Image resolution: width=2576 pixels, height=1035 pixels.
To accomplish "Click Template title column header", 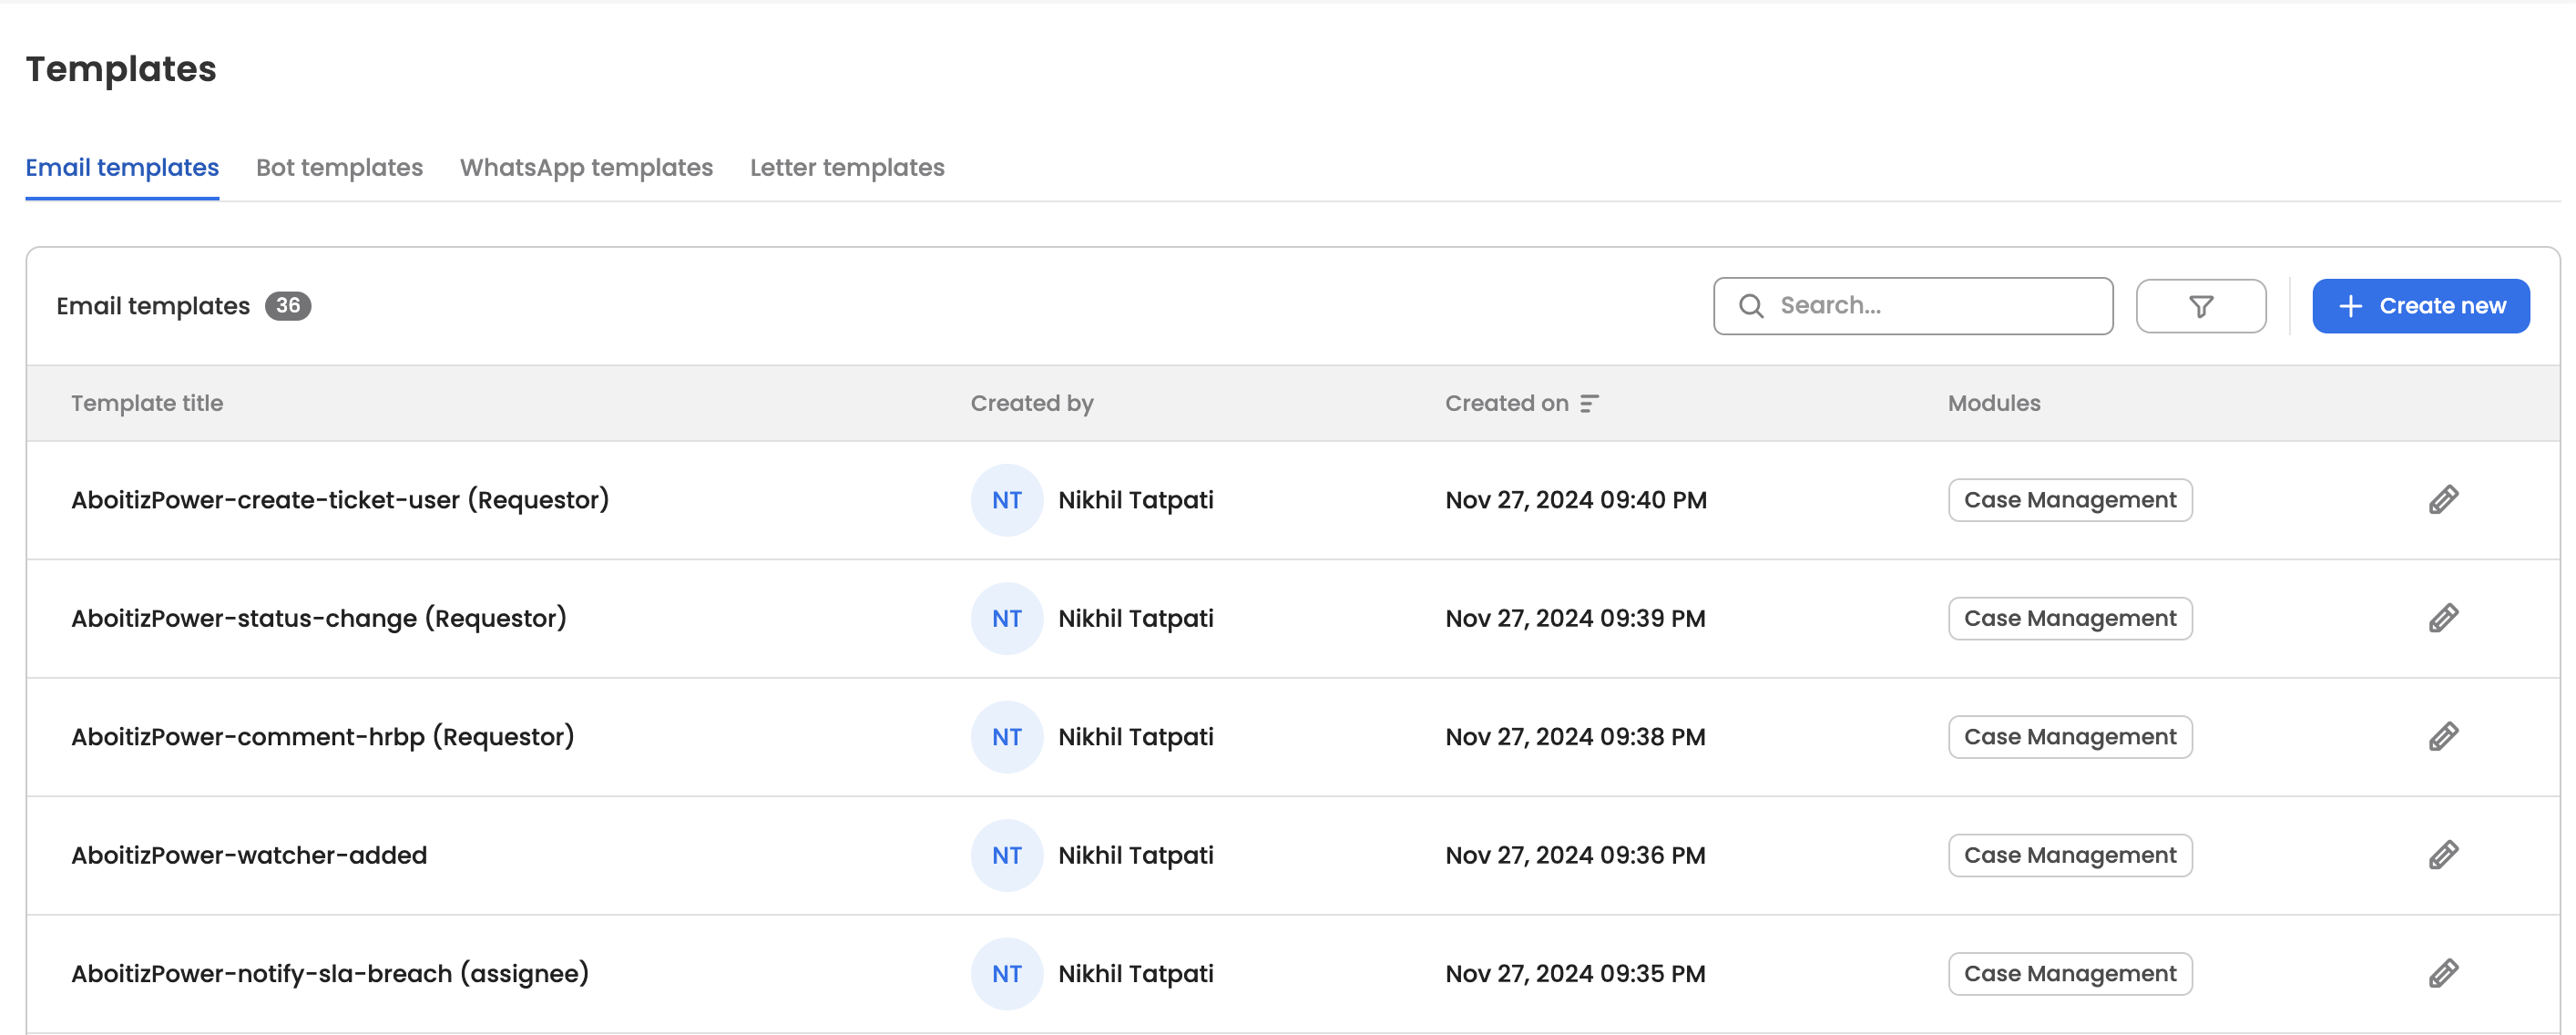I will (x=147, y=403).
